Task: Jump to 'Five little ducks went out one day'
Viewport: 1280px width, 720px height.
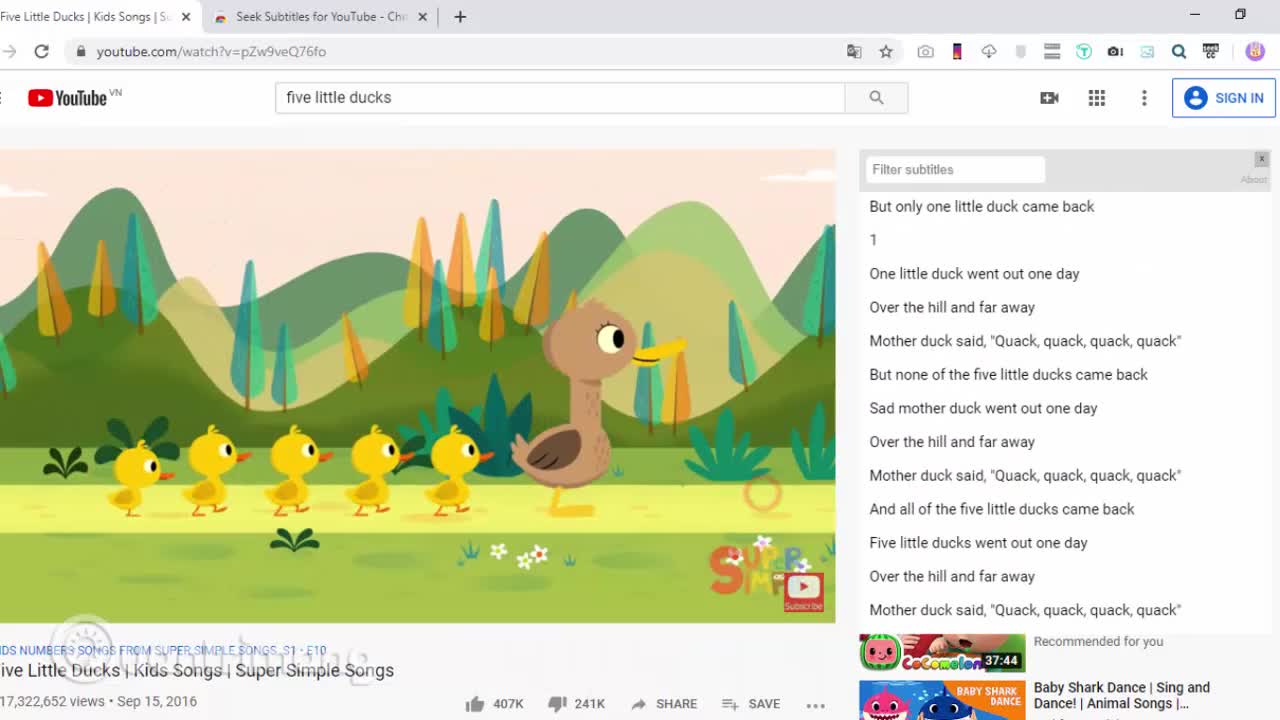Action: pyautogui.click(x=978, y=542)
